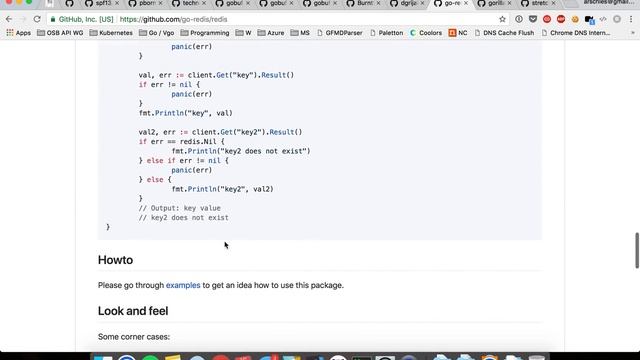Image resolution: width=640 pixels, height=360 pixels.
Task: Click the Look and feel heading
Action: [x=133, y=311]
